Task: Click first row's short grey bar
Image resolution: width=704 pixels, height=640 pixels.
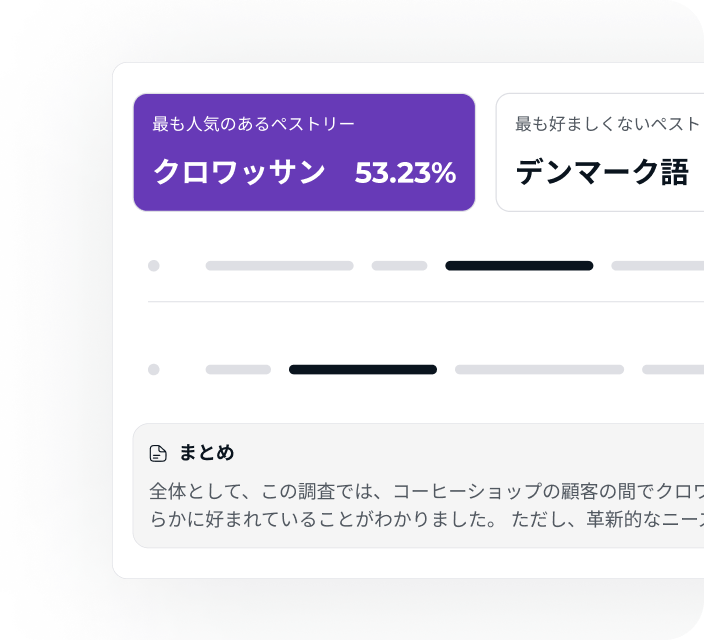Action: [x=399, y=265]
